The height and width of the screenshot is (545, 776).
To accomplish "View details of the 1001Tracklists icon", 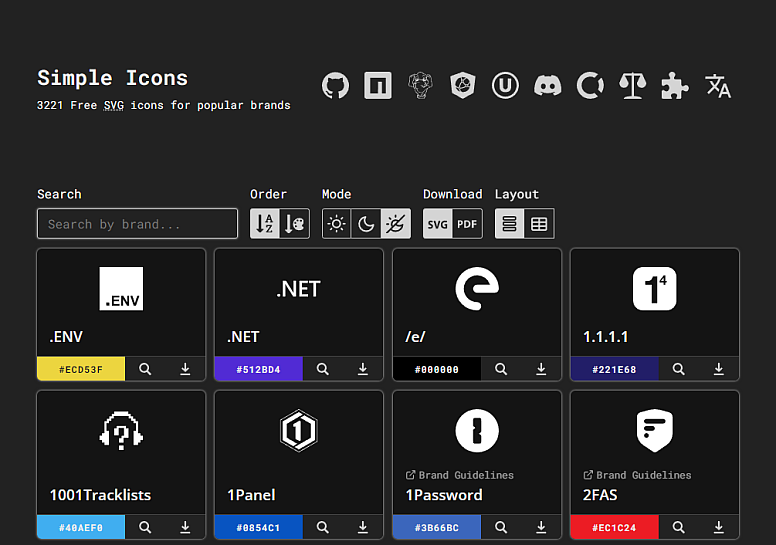I will point(145,527).
